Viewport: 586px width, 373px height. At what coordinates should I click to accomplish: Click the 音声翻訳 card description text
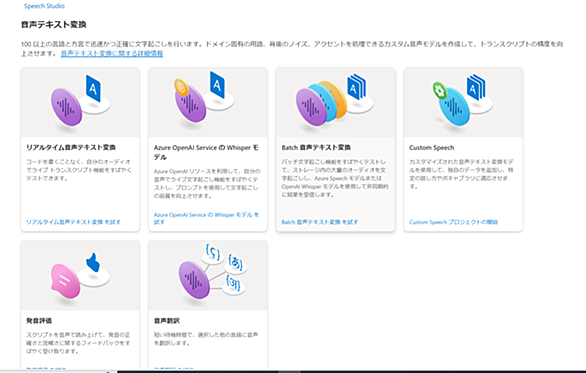(x=206, y=339)
